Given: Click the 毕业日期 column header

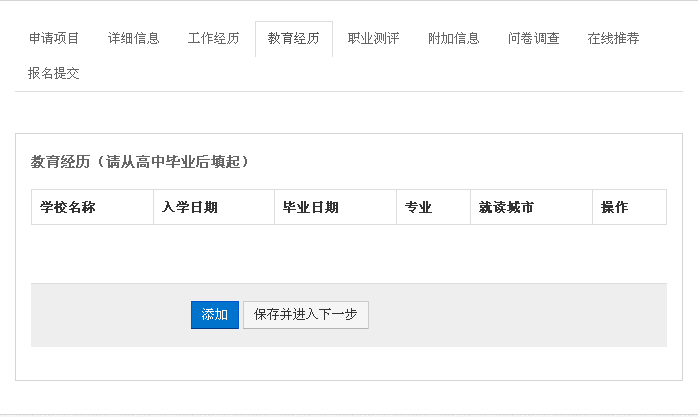Looking at the screenshot, I should click(336, 207).
